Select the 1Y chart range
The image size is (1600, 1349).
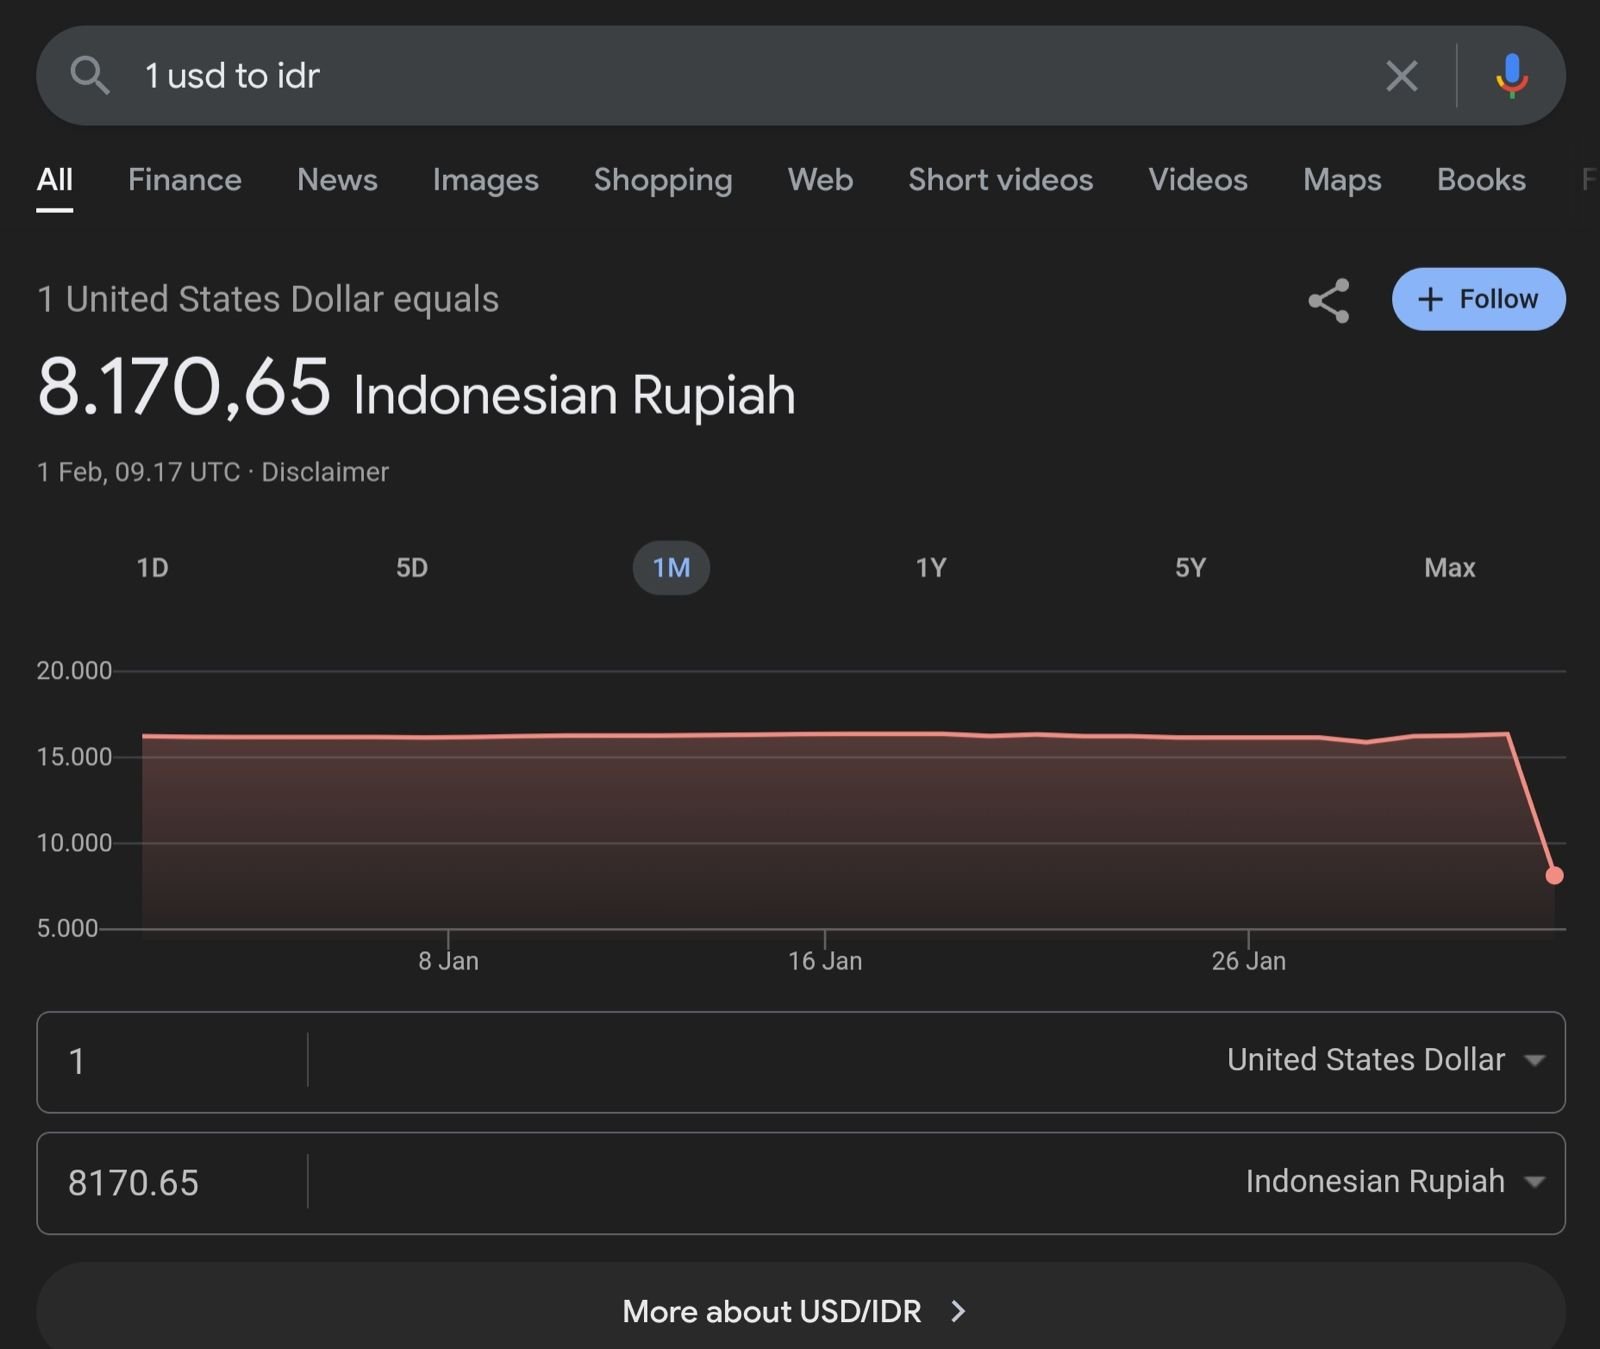click(930, 568)
